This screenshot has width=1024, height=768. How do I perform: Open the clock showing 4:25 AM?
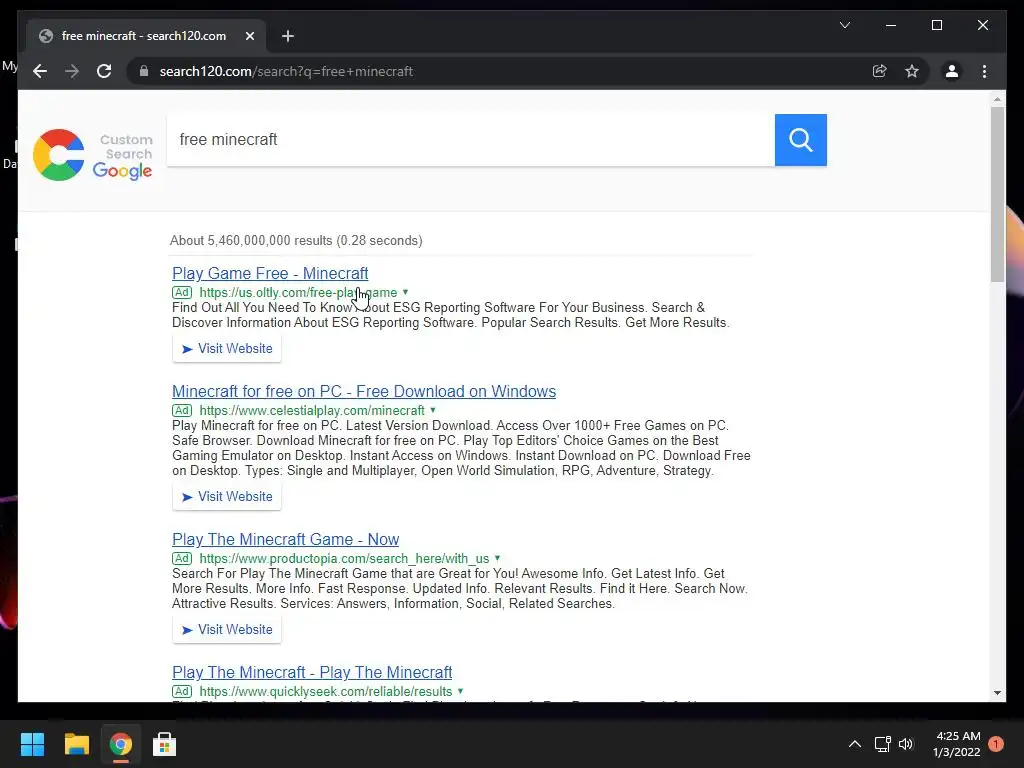pyautogui.click(x=957, y=744)
